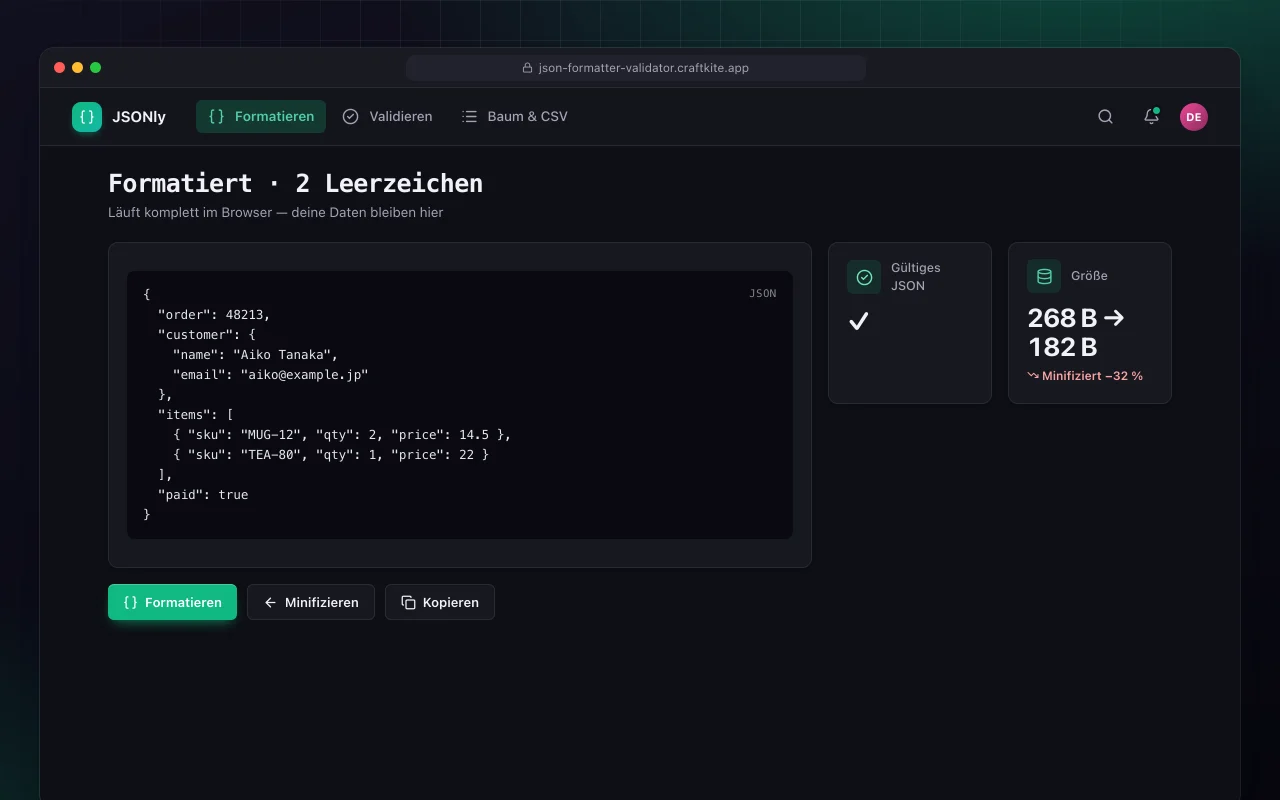Click the MUG-12 item line
Viewport: 1280px width, 800px height.
pos(342,434)
